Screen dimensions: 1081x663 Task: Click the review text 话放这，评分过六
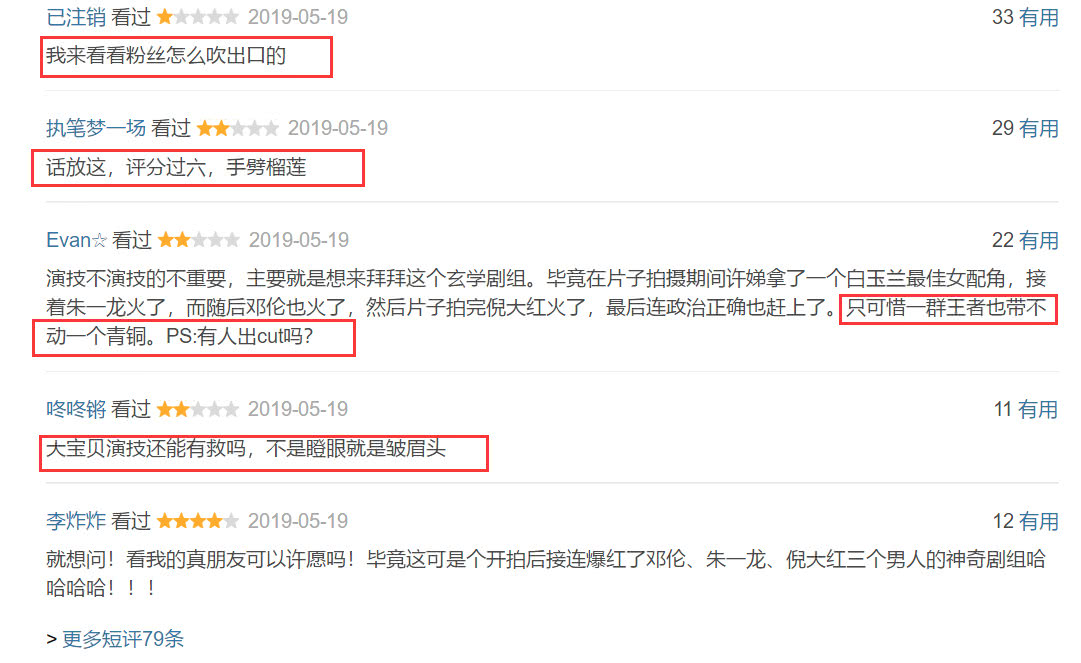126,167
